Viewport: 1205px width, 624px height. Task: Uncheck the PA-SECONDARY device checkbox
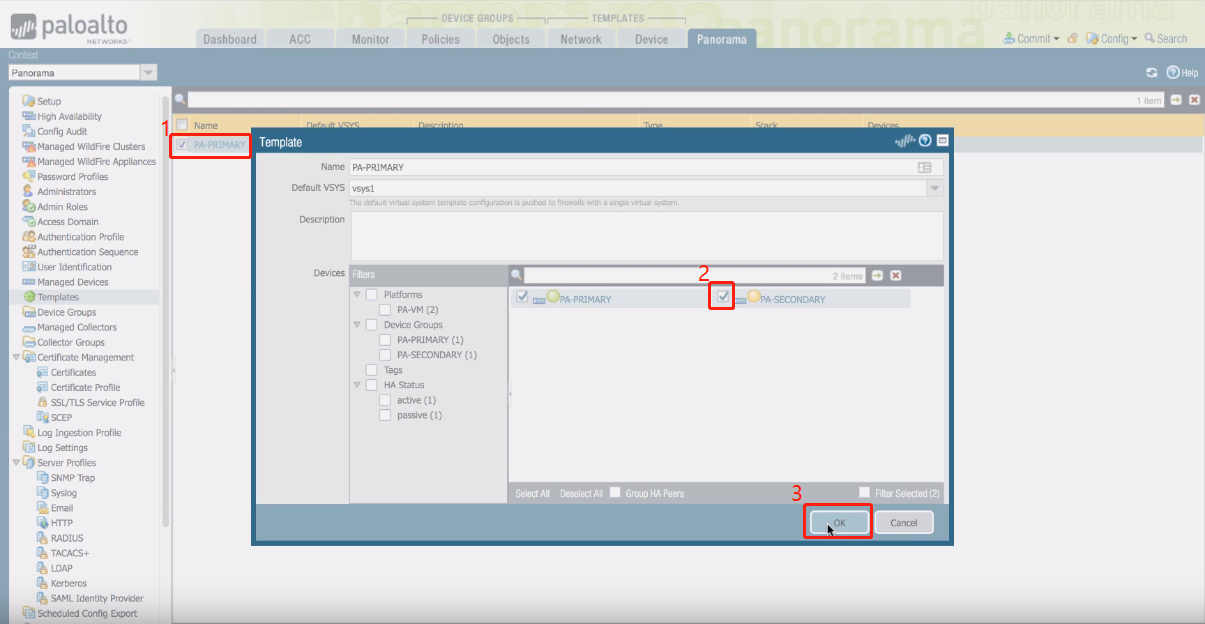click(723, 297)
